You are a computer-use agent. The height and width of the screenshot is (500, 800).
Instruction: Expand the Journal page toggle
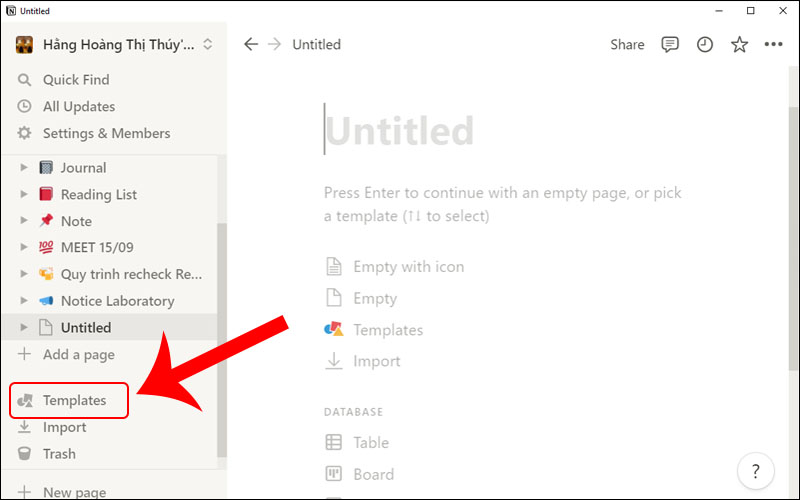(x=25, y=168)
